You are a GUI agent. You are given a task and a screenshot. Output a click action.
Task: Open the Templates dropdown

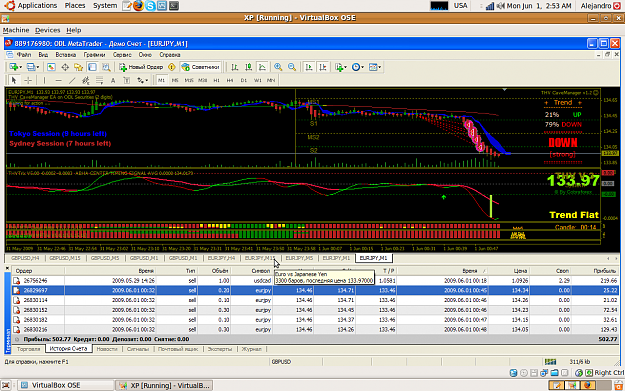point(375,67)
